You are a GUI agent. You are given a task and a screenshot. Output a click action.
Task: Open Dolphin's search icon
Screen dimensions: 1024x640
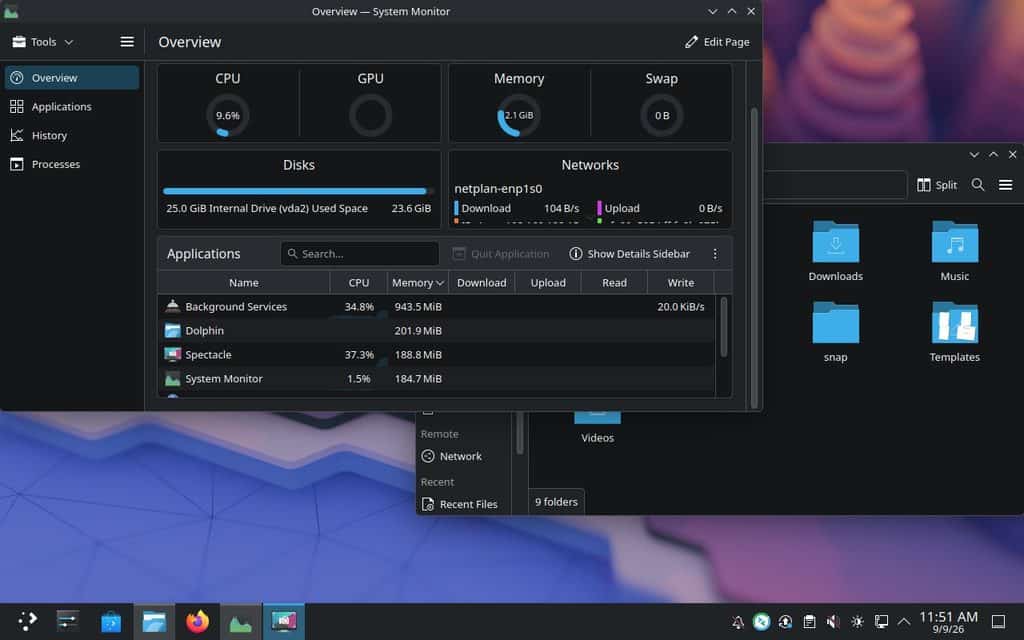click(978, 185)
